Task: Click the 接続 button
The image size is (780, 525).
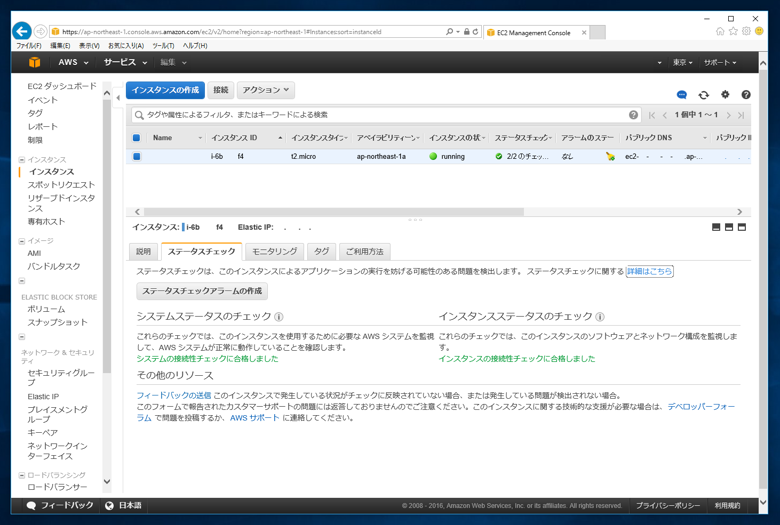Action: [221, 90]
